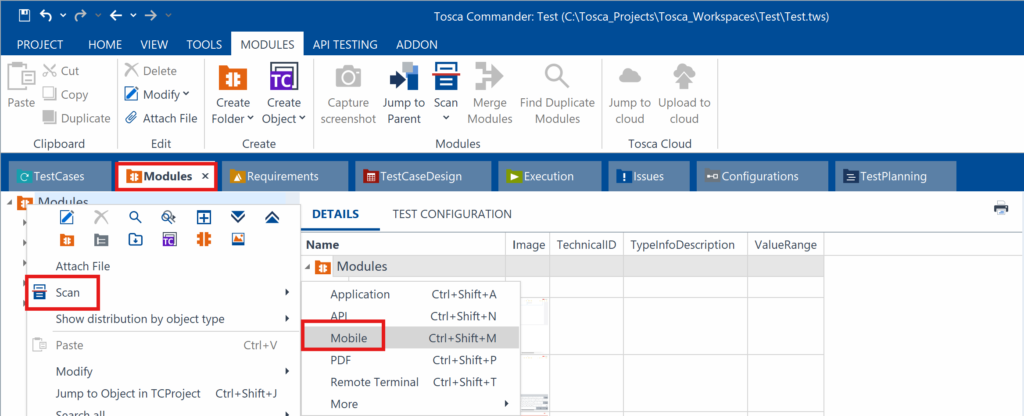
Task: Click the Undo arrow in the title bar
Action: point(45,14)
